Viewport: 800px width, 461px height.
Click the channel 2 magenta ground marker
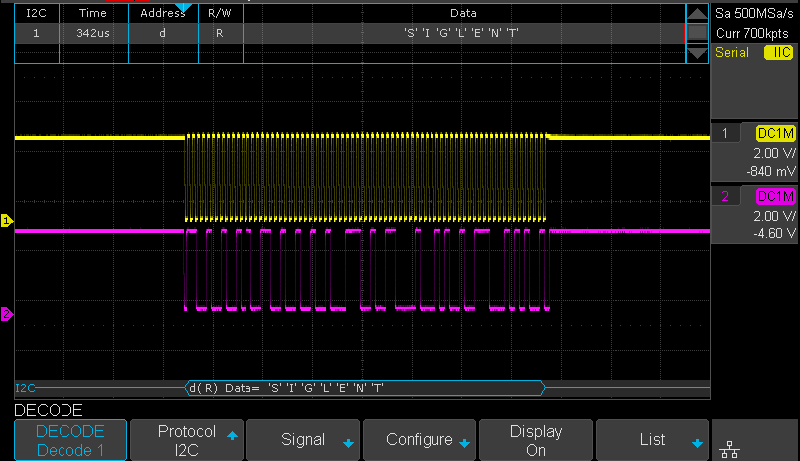point(6,315)
